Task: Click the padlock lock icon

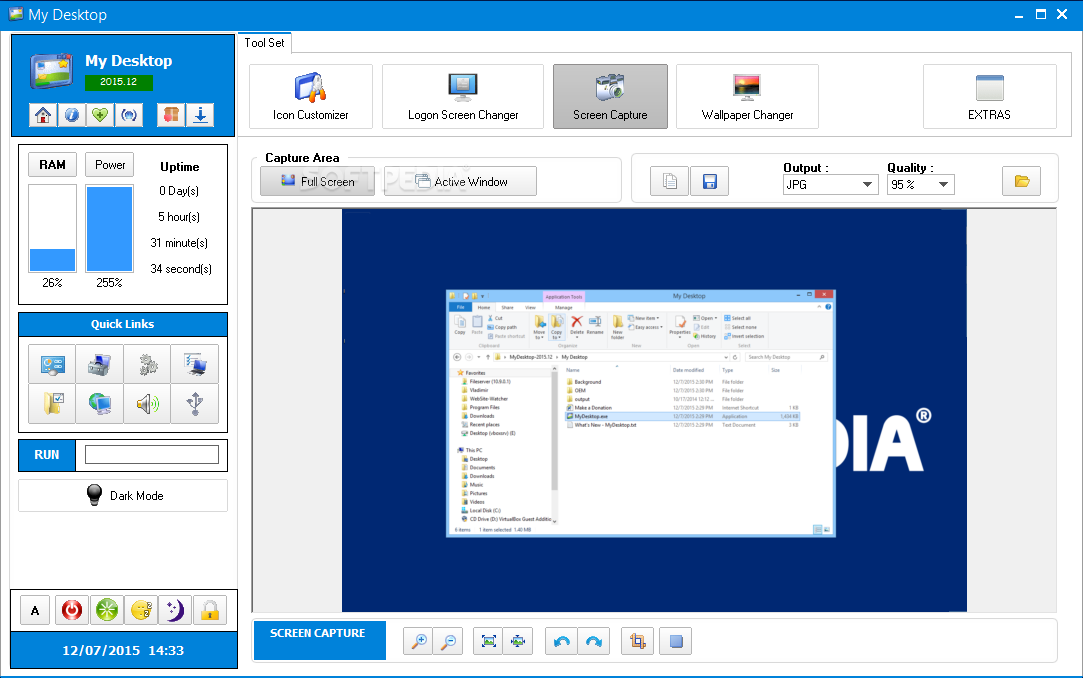Action: coord(209,610)
